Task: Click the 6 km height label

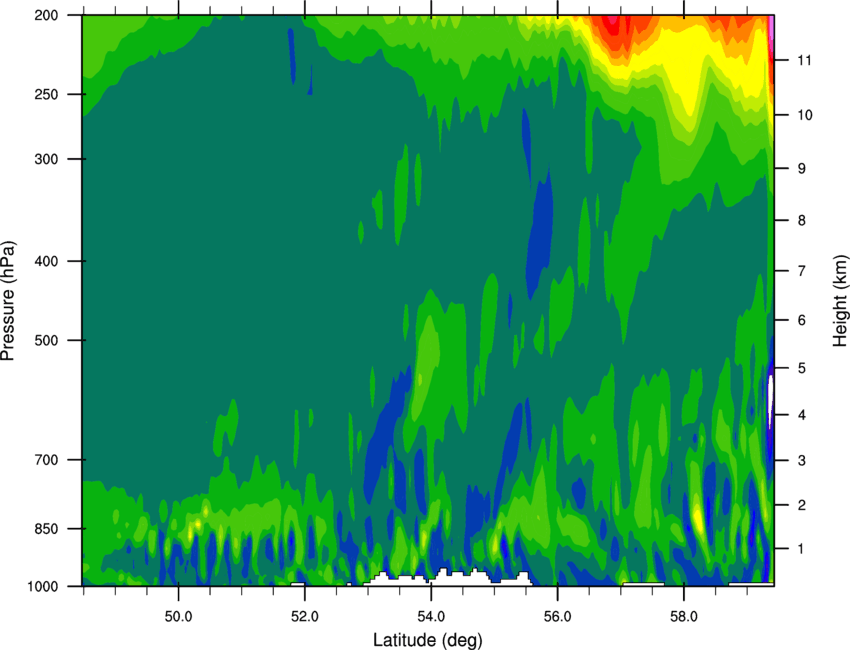Action: click(x=802, y=320)
